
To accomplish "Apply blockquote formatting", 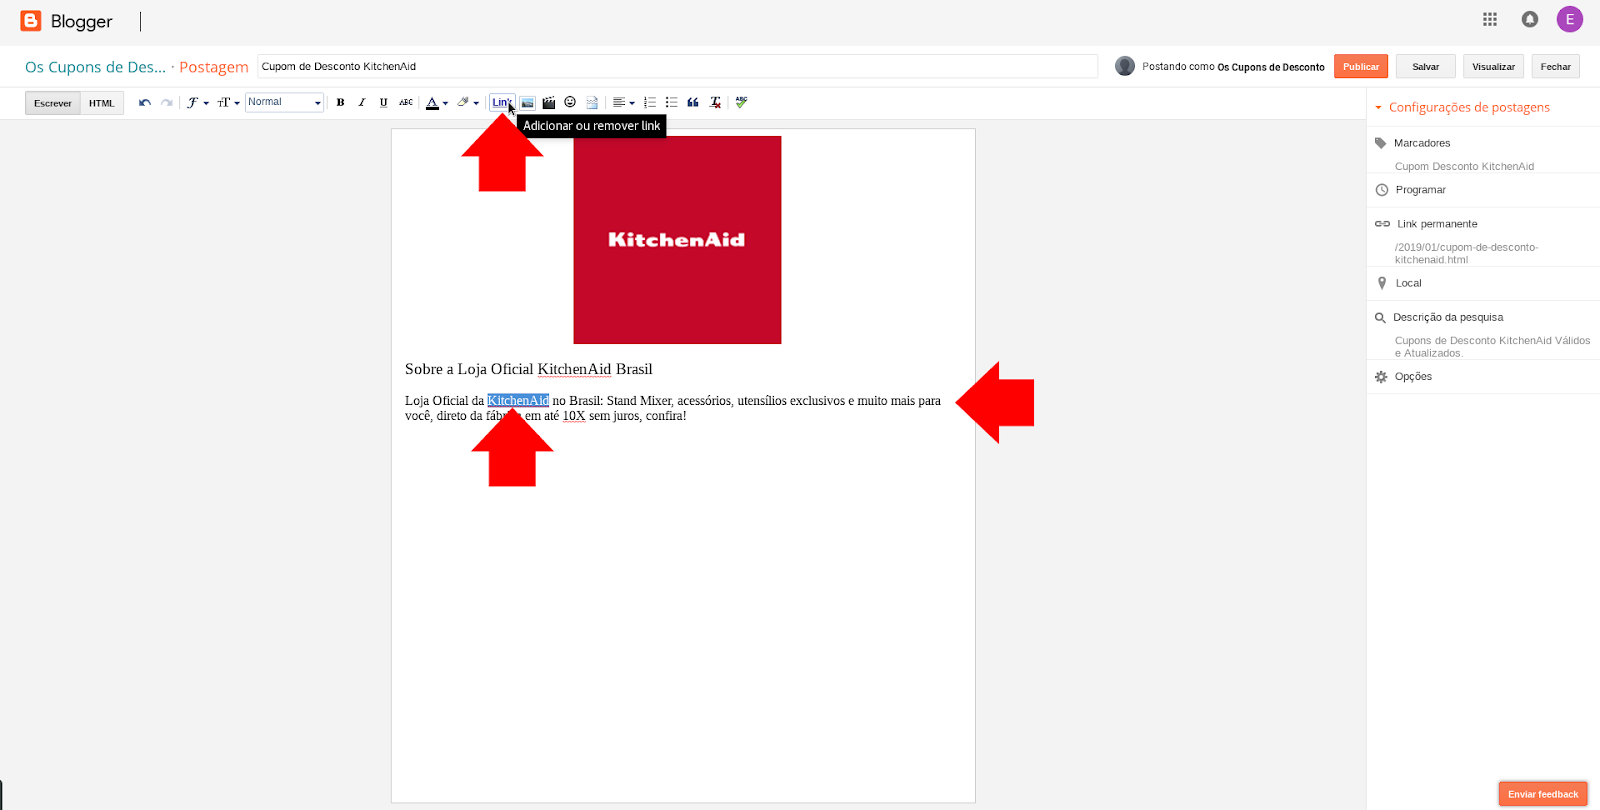I will coord(693,102).
